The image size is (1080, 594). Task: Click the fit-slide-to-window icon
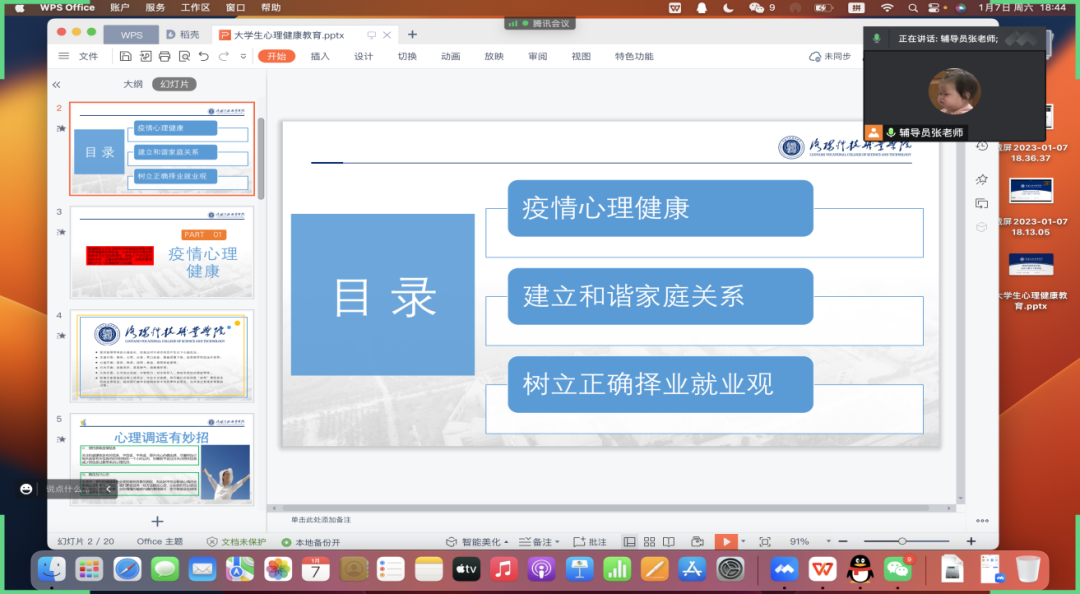(765, 541)
